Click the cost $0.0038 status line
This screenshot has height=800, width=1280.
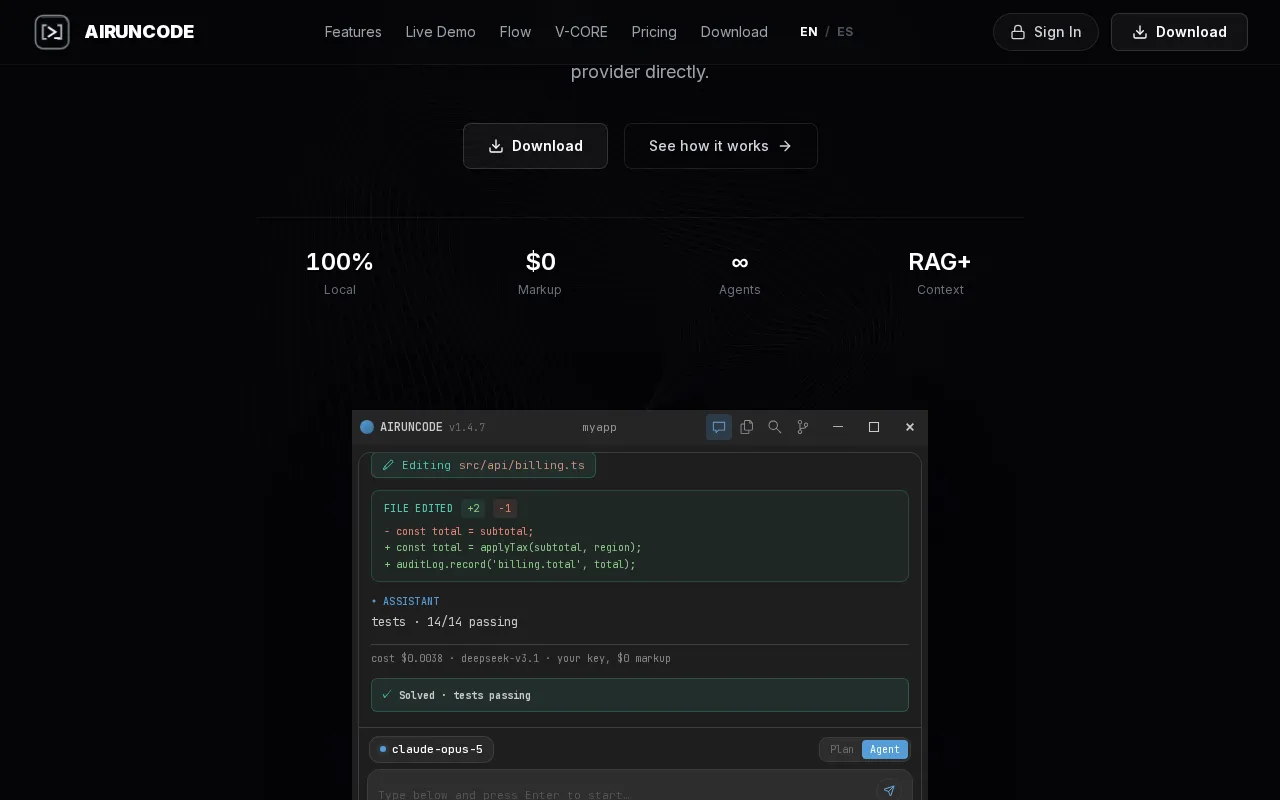pos(521,658)
